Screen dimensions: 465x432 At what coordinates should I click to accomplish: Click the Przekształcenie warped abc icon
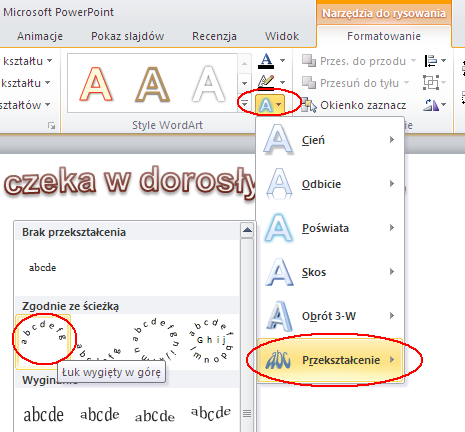click(278, 360)
